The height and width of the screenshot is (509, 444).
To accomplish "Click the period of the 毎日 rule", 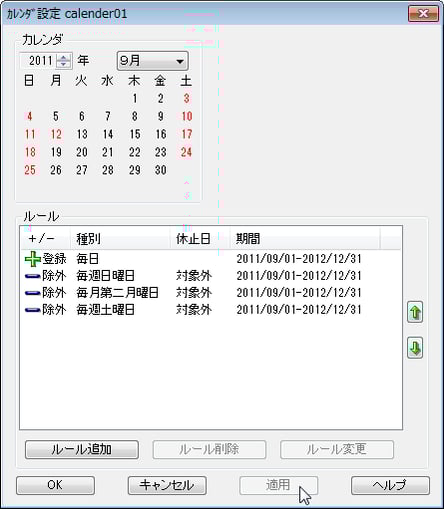I will coord(299,259).
